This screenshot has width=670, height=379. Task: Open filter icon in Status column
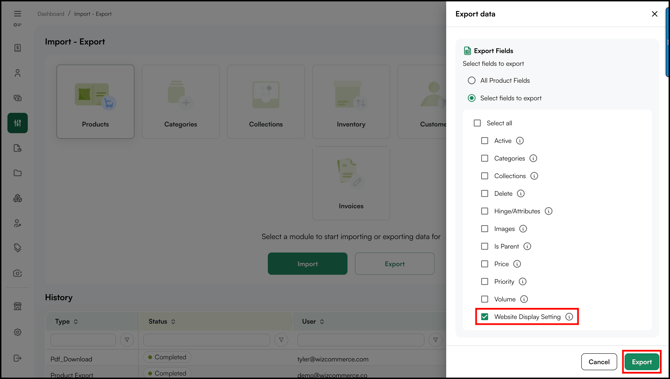pos(281,340)
